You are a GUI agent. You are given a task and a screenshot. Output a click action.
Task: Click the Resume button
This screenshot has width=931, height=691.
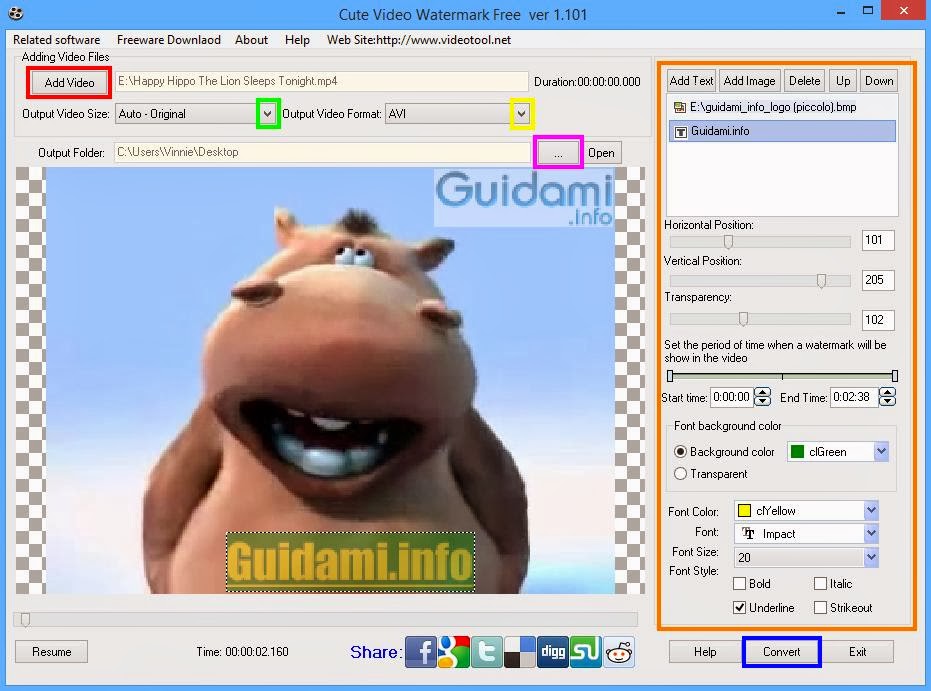[51, 652]
